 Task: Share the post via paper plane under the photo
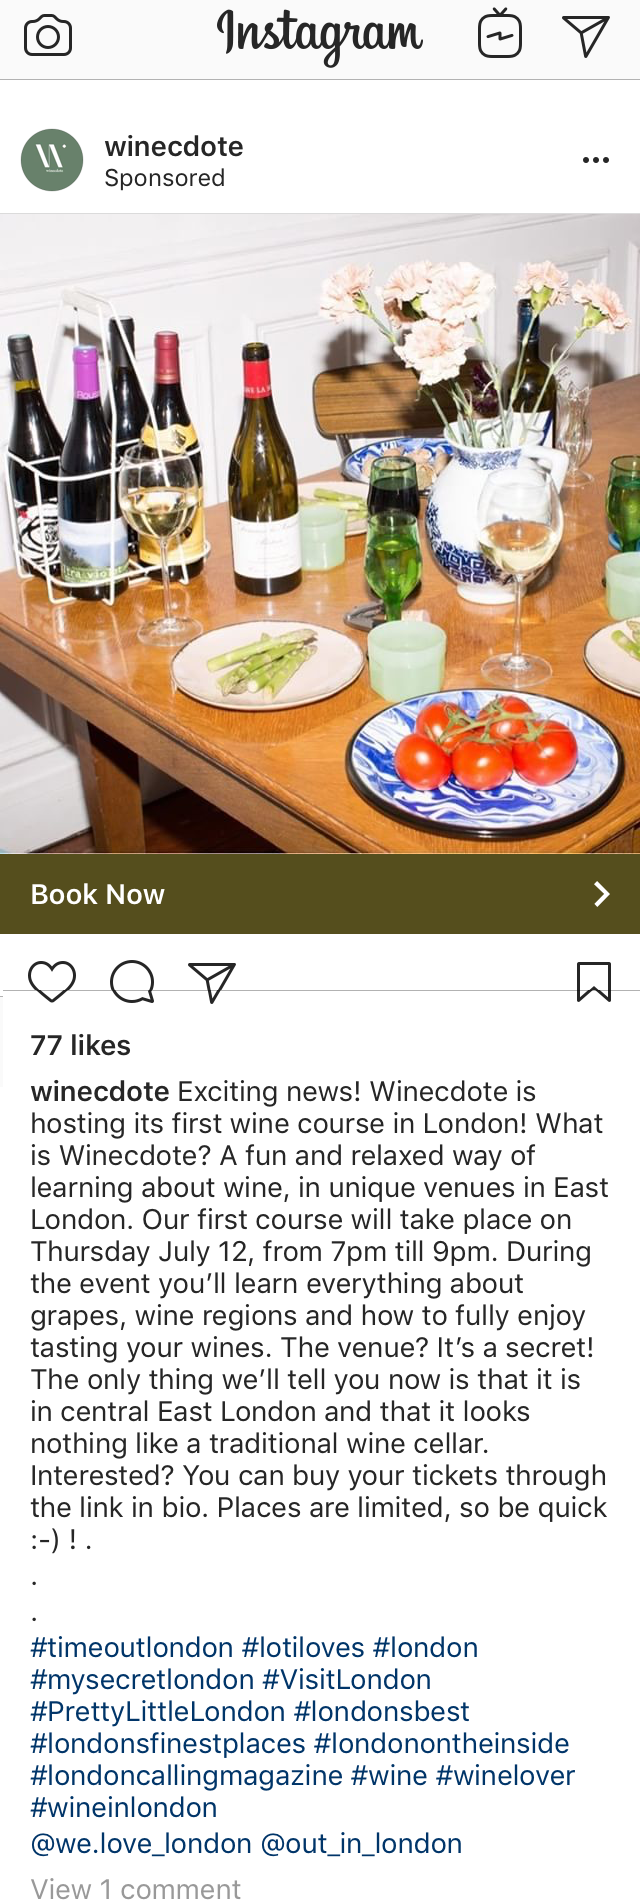(x=212, y=982)
